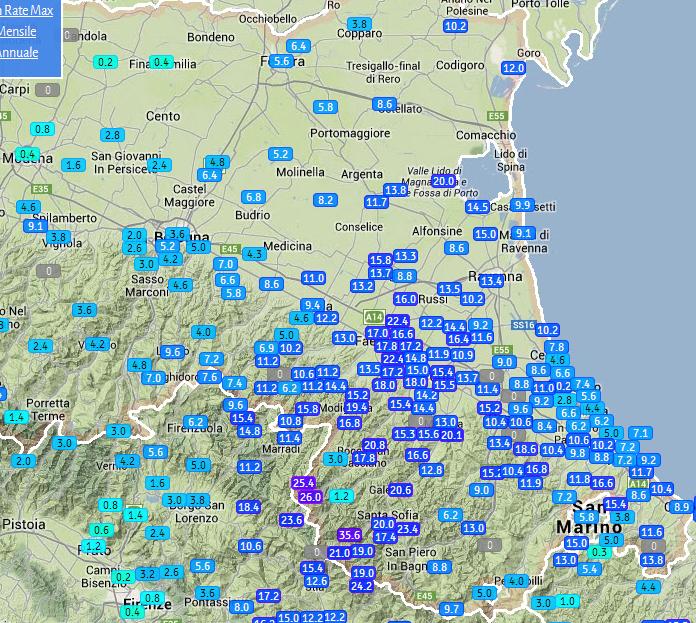The width and height of the screenshot is (696, 623).
Task: Click the 16.0 marker near Russi
Action: tap(405, 299)
